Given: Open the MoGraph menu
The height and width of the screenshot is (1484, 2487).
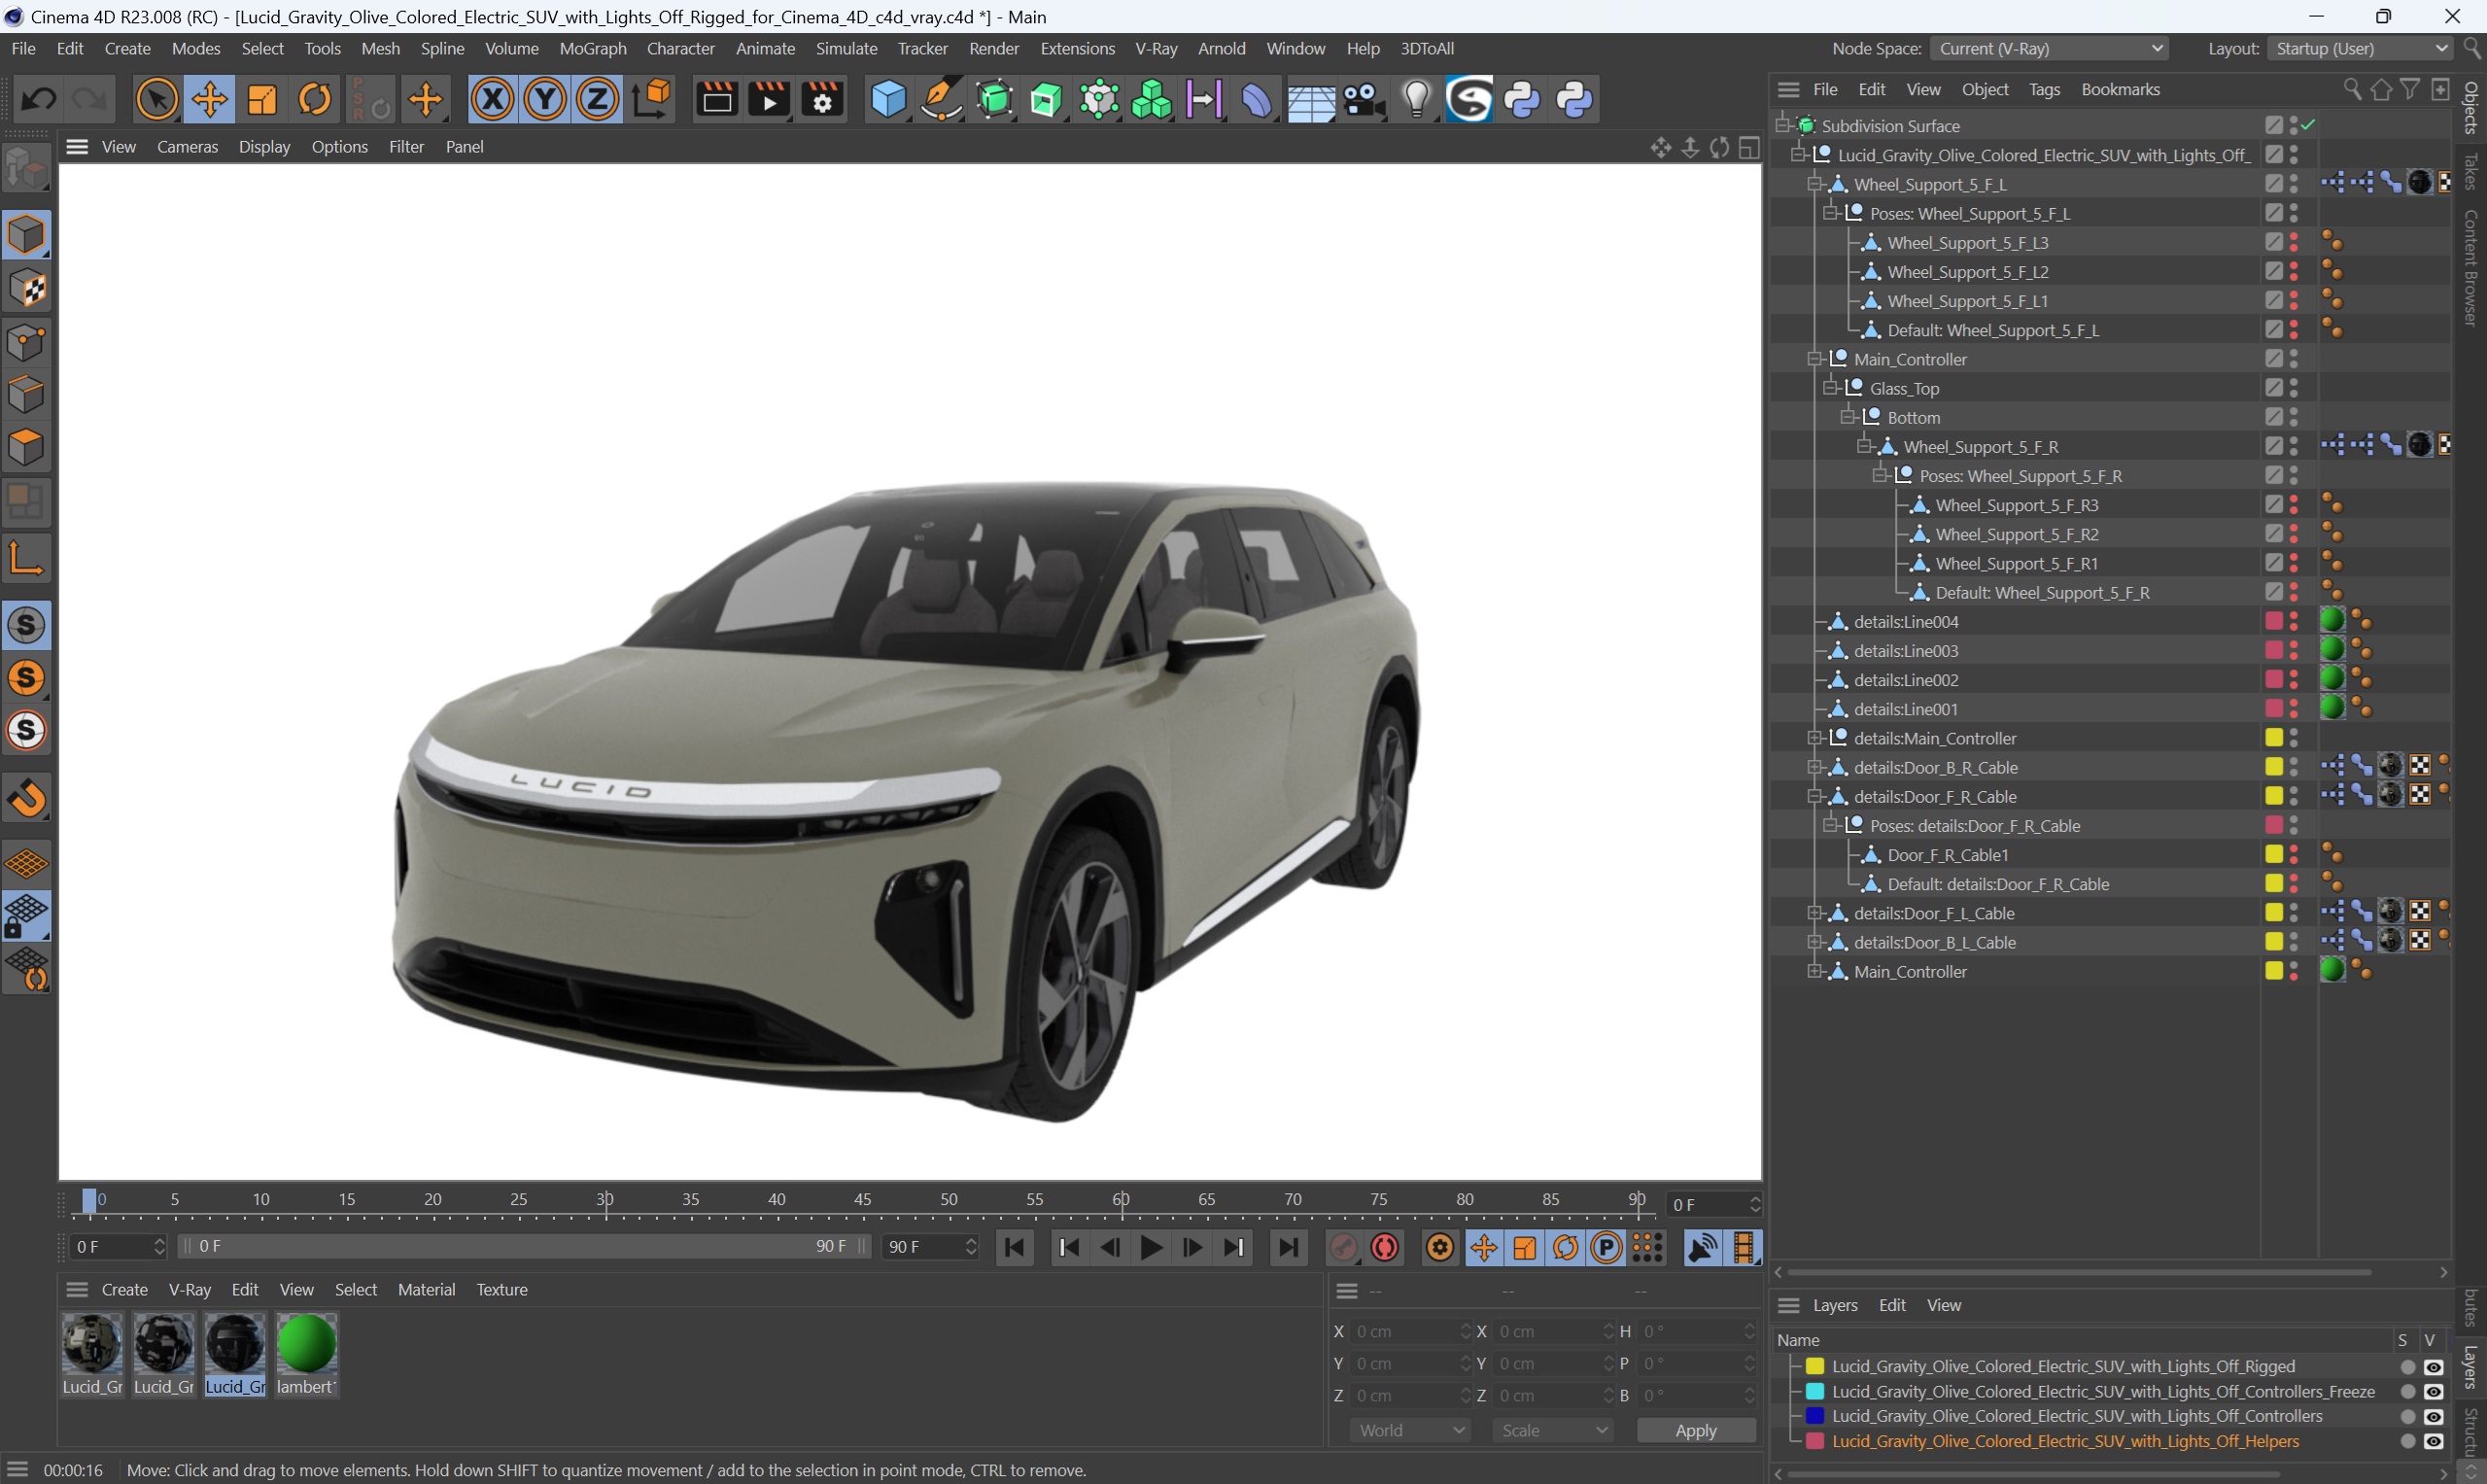Looking at the screenshot, I should click(592, 48).
